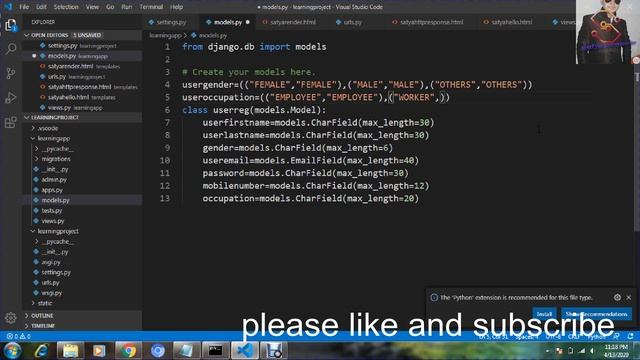Viewport: 640px width, 360px height.
Task: Open the Go menu
Action: point(110,7)
